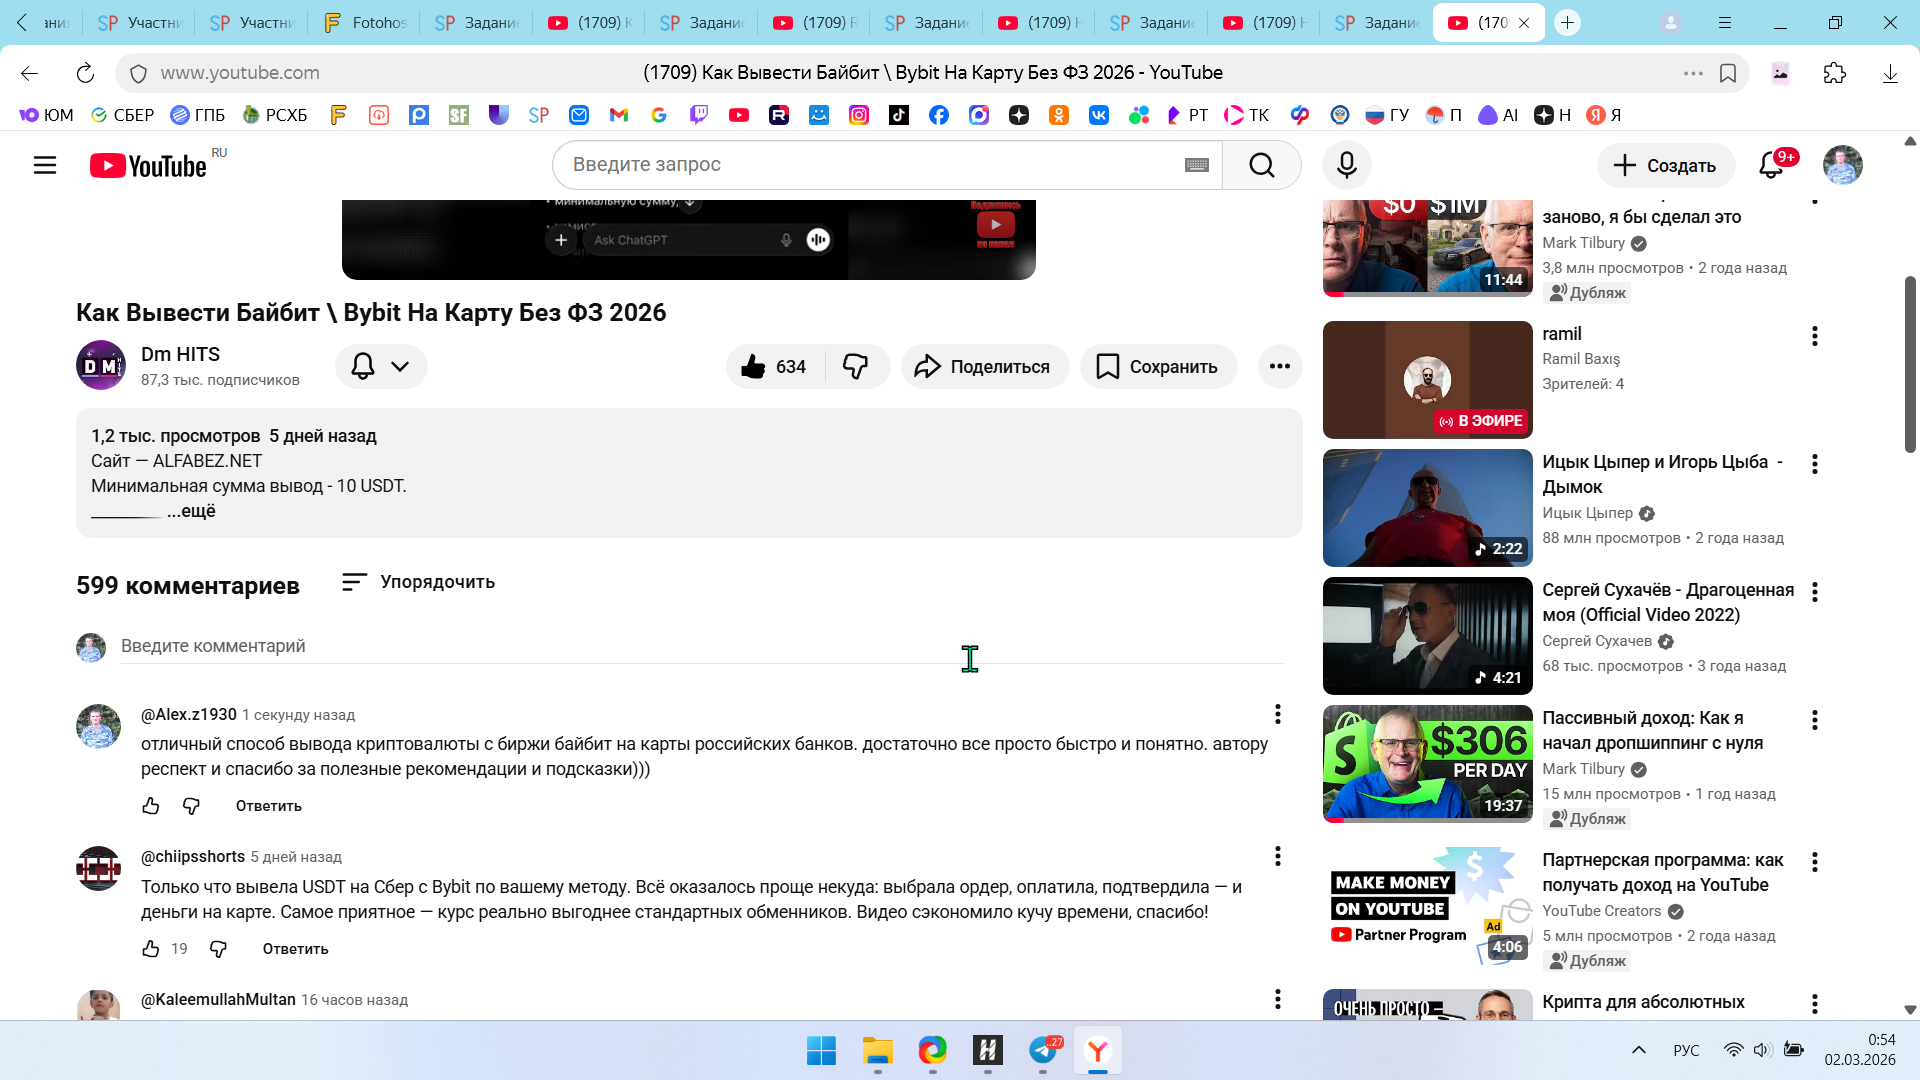Click Ответить under the @Alex.z1930 comment
The image size is (1920, 1080).
click(x=268, y=806)
